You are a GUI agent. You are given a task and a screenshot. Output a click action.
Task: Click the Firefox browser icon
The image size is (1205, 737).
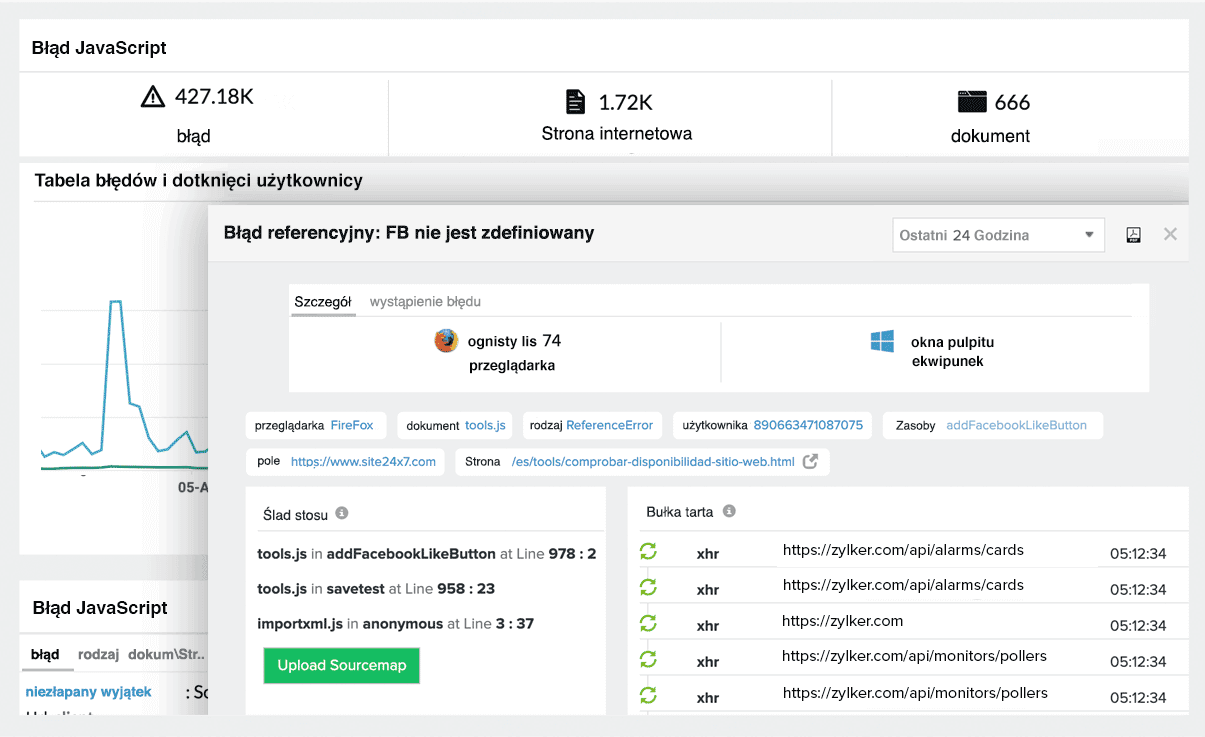click(x=444, y=340)
